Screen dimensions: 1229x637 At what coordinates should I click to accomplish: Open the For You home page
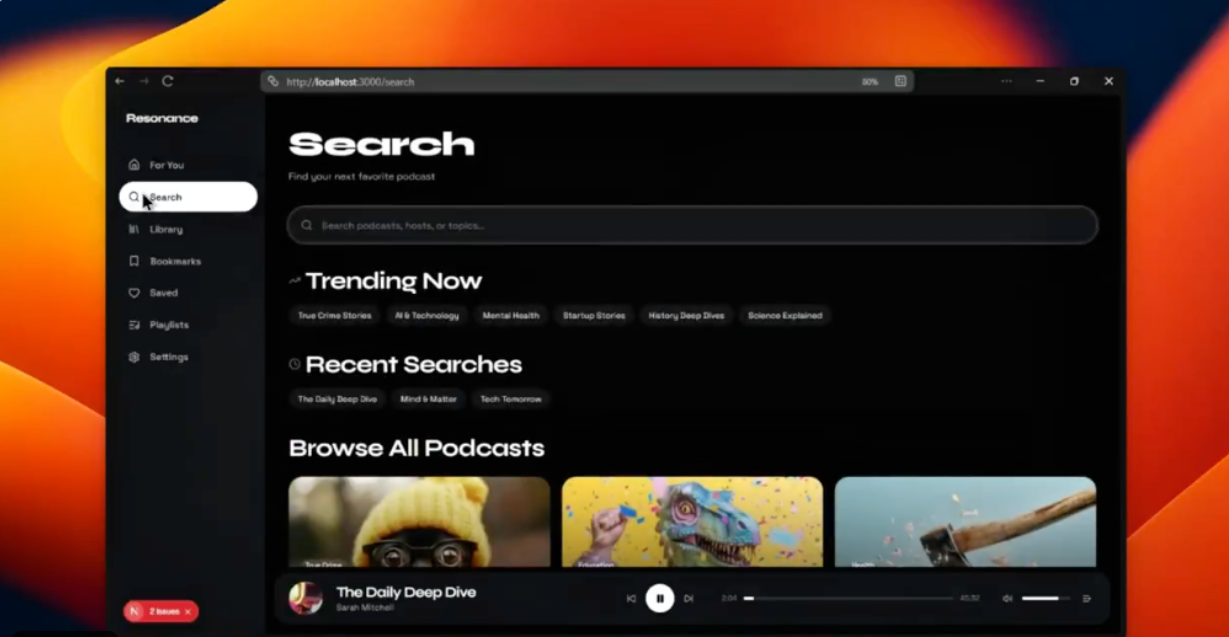pos(166,165)
